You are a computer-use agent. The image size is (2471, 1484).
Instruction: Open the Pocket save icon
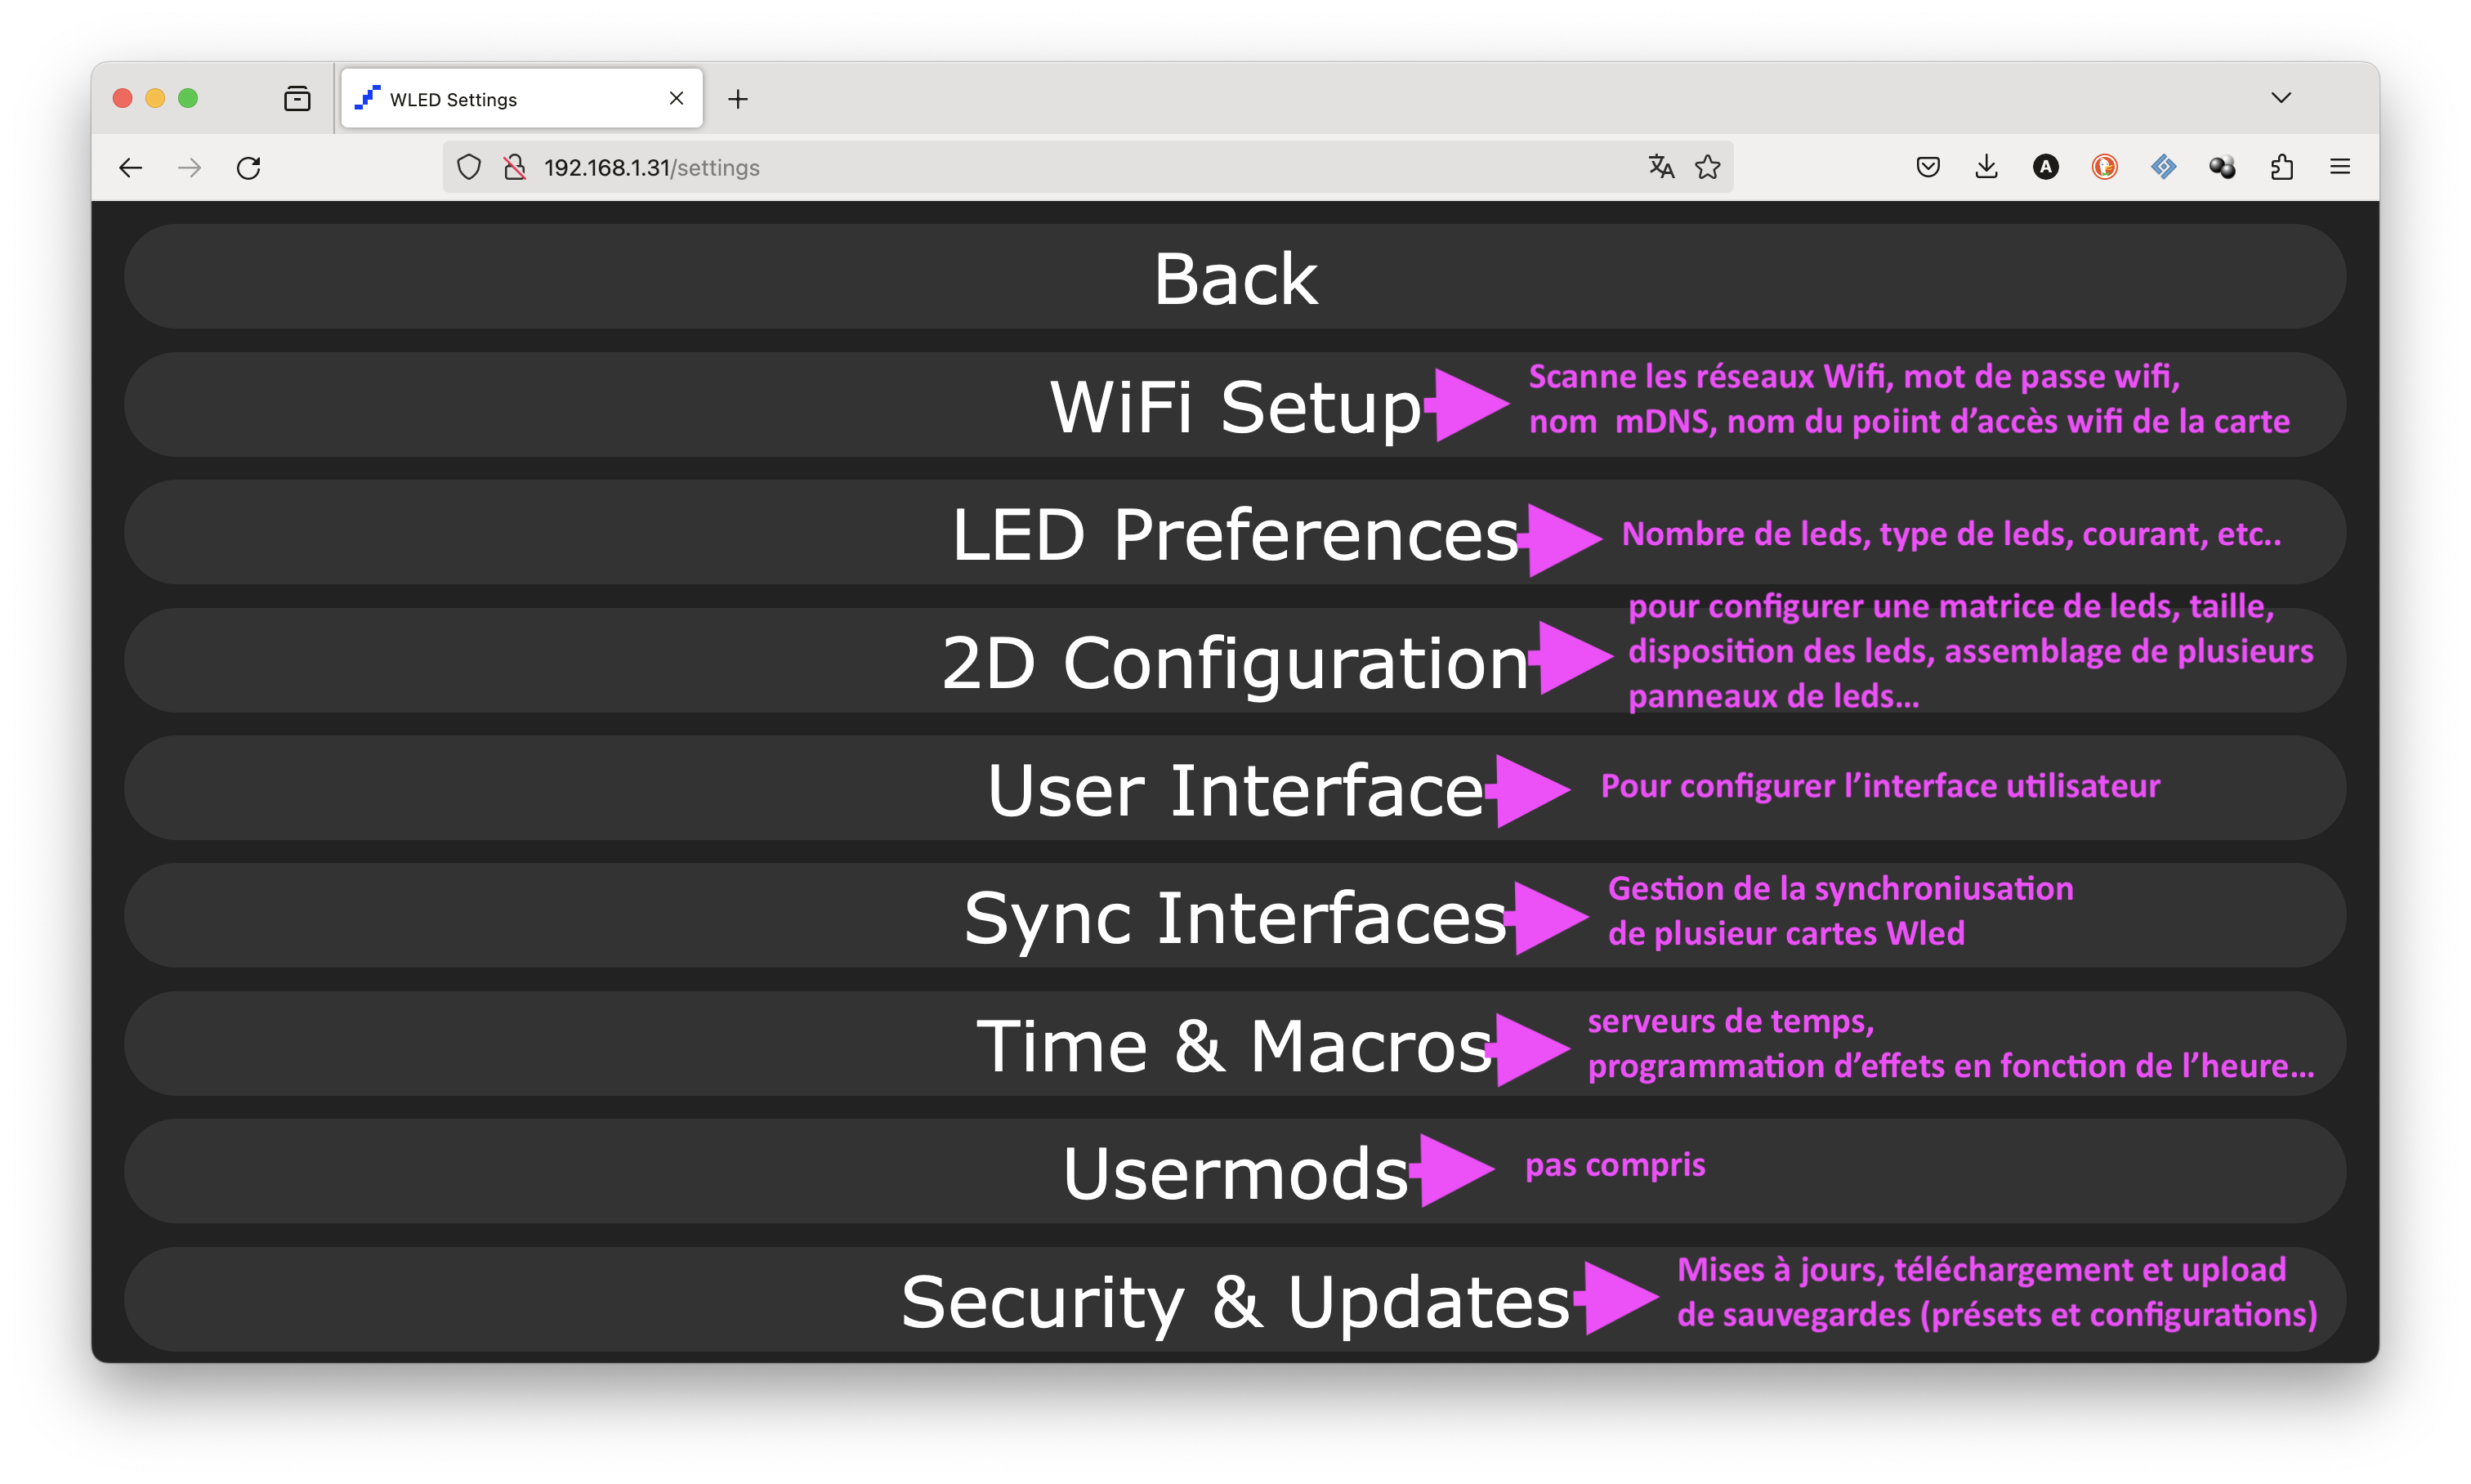click(1928, 167)
